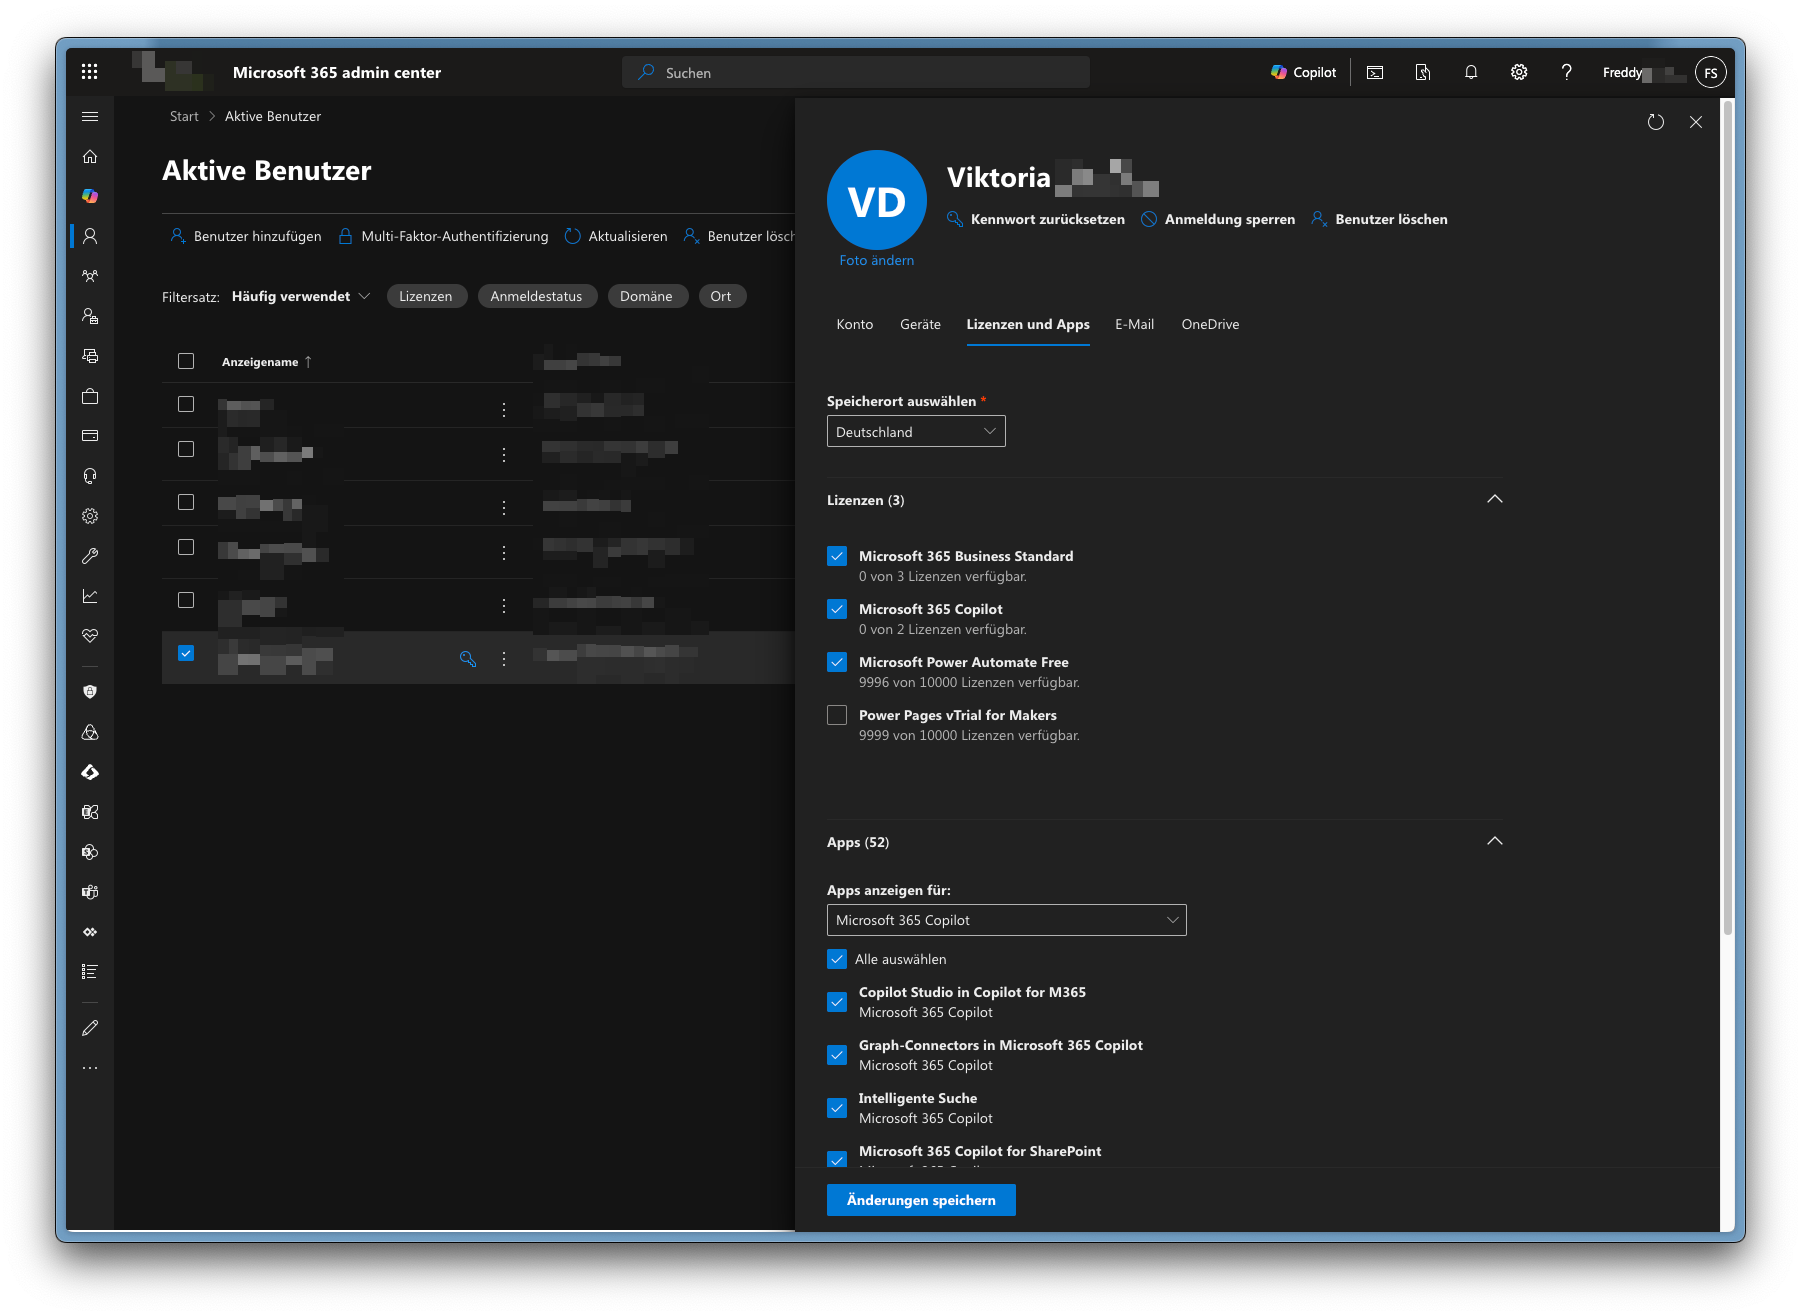The image size is (1801, 1316).
Task: Open the app launcher waffle icon
Action: click(89, 72)
